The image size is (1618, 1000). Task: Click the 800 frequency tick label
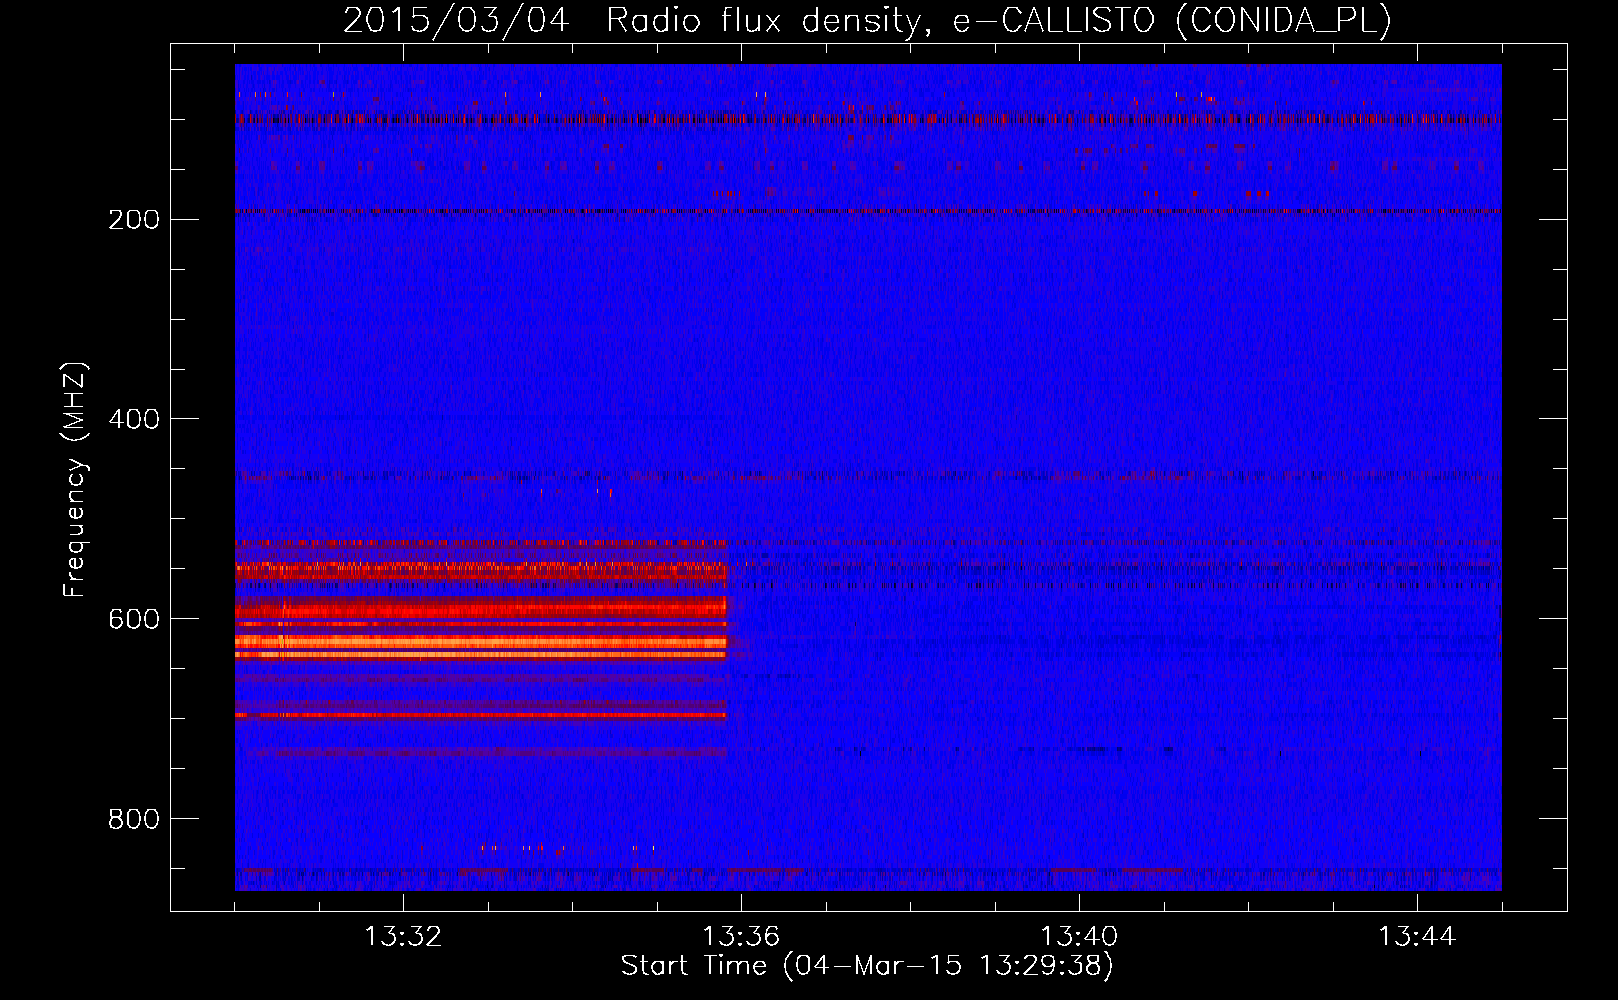134,819
